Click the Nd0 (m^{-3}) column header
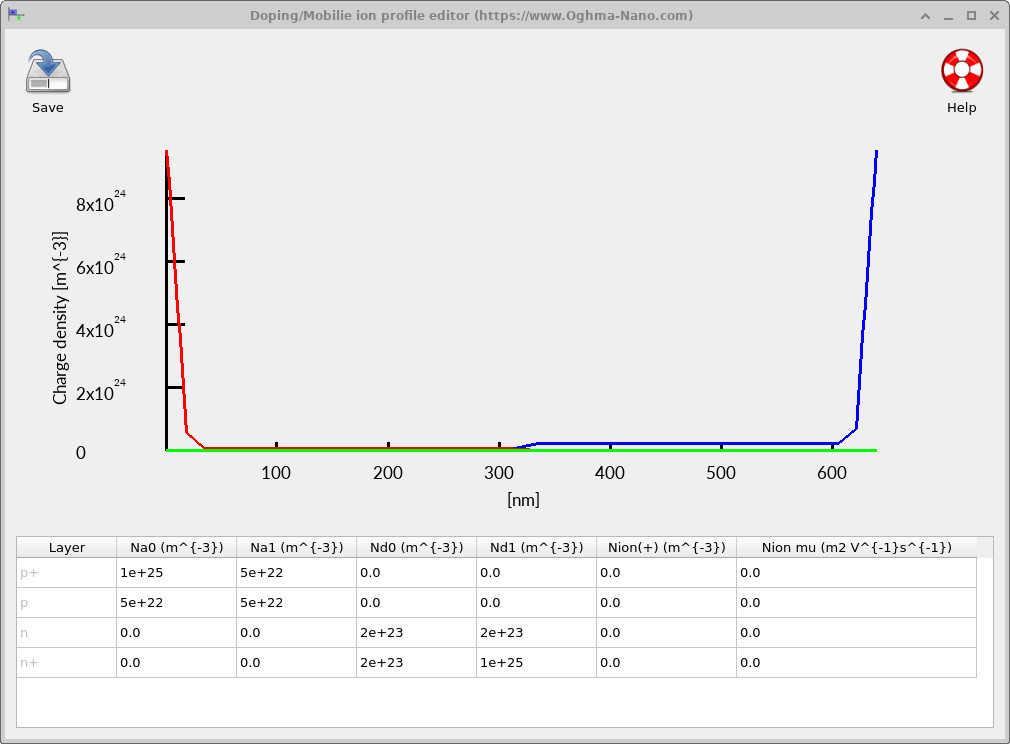This screenshot has height=744, width=1010. click(416, 547)
